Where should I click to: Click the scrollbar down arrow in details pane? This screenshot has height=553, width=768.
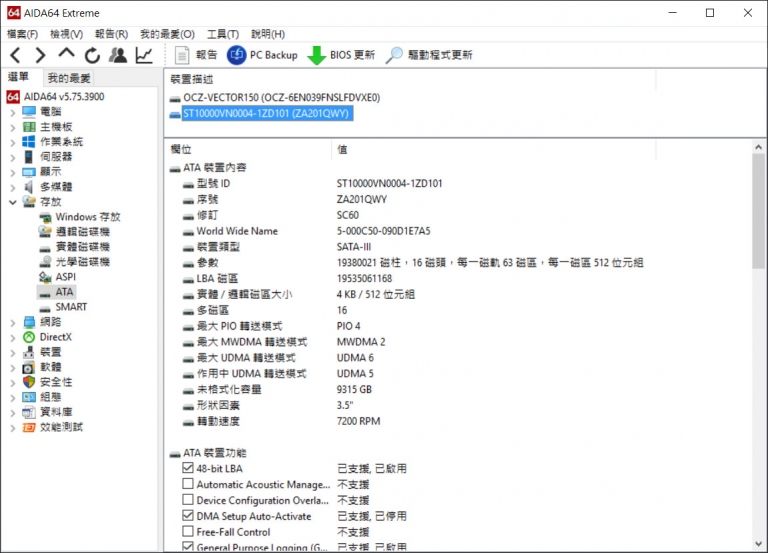click(x=758, y=544)
